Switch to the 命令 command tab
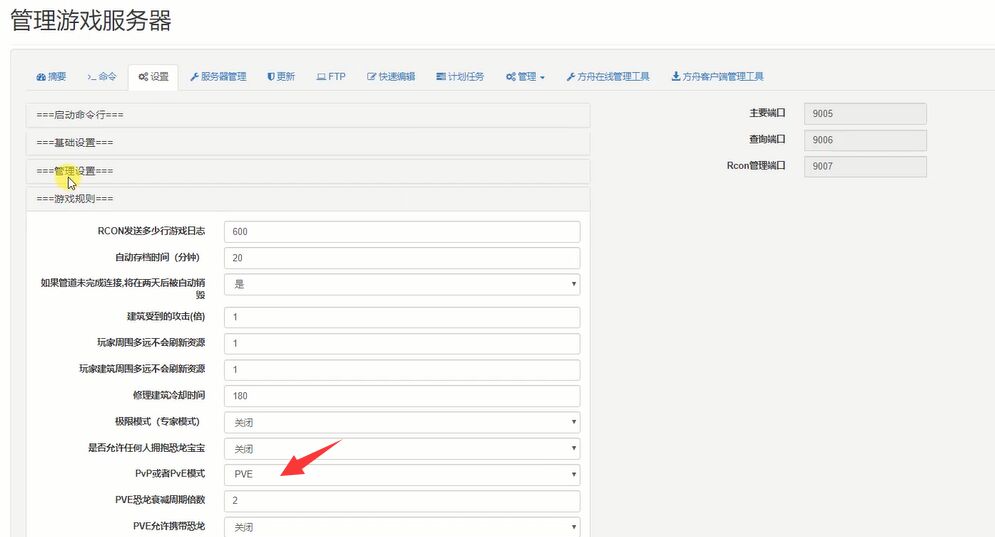This screenshot has height=537, width=995. 101,77
